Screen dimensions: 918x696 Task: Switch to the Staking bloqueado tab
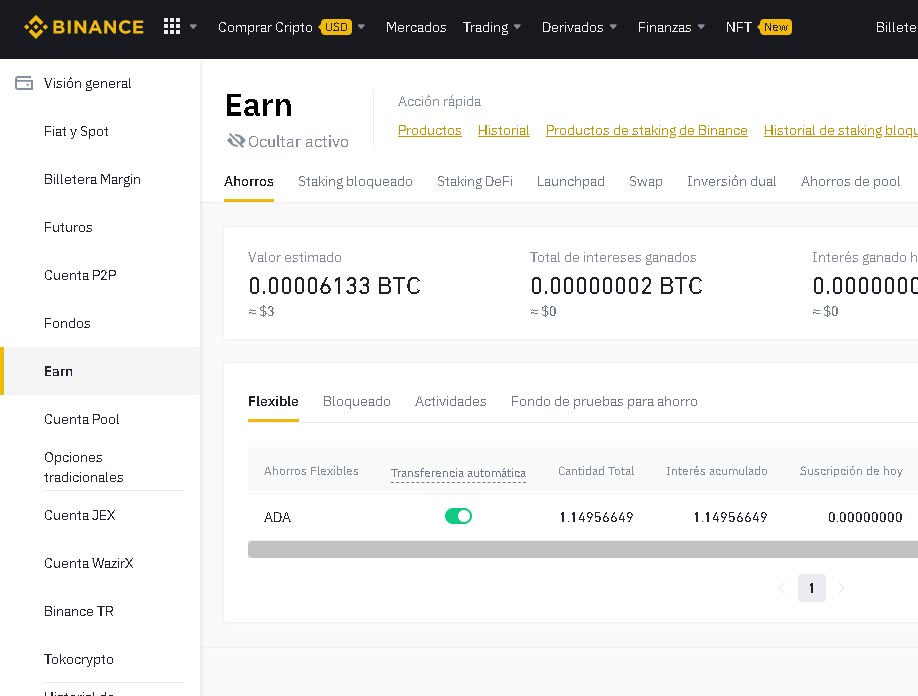coord(355,181)
